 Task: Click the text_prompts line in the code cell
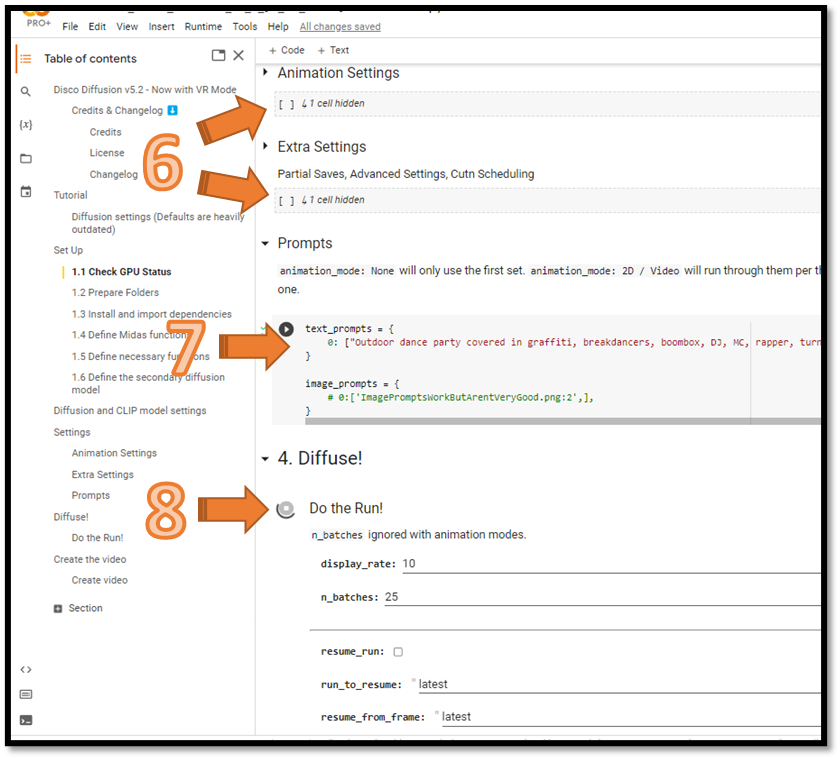[349, 329]
